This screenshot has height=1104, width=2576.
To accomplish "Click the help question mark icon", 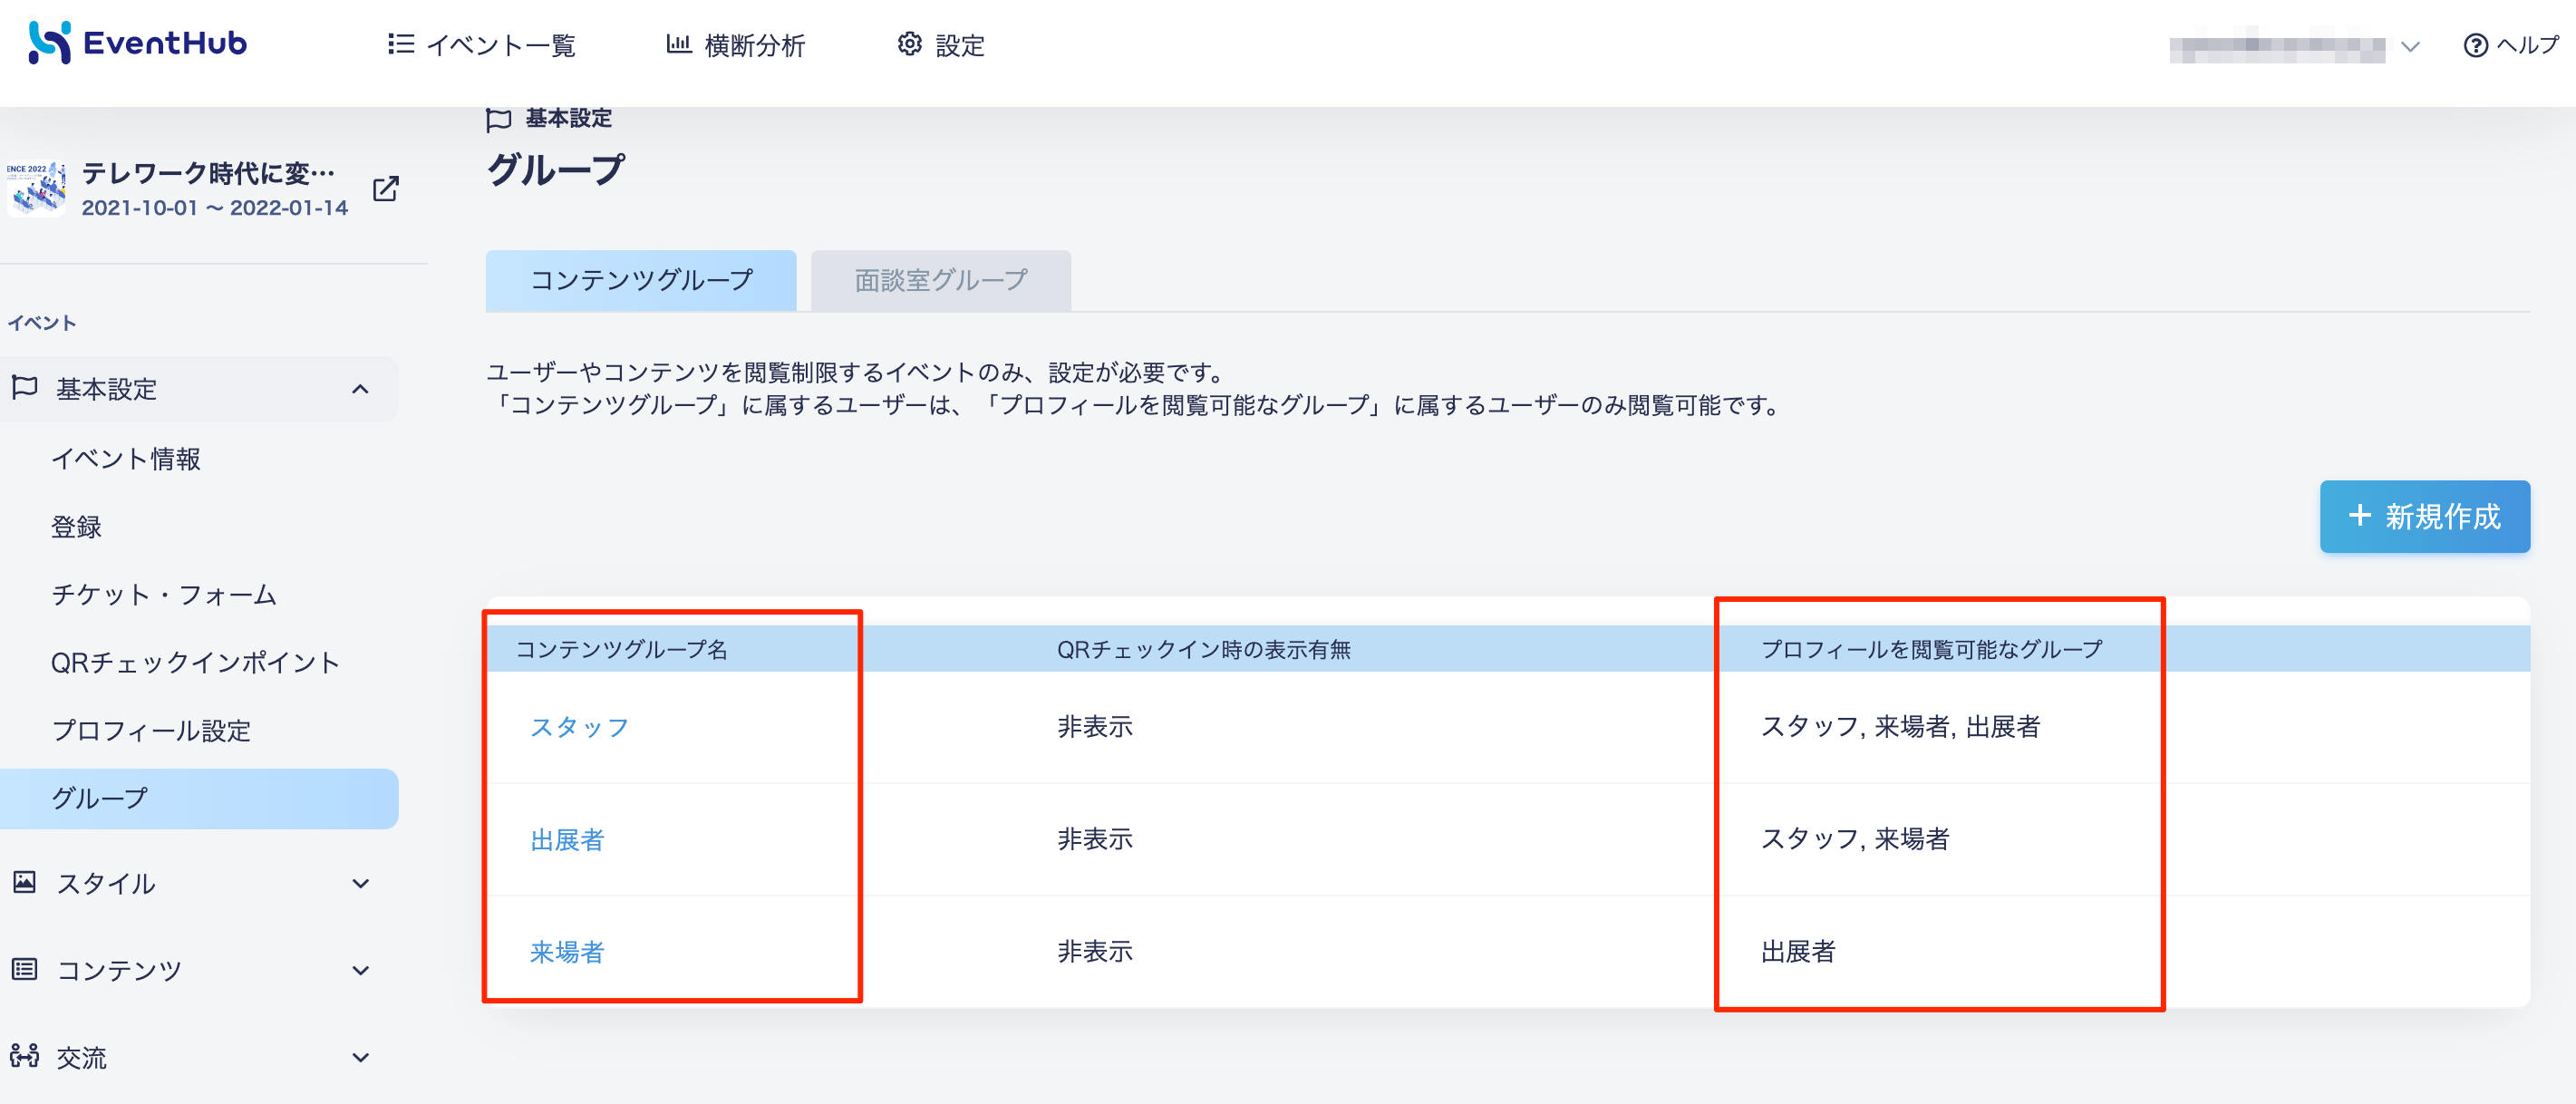I will (x=2475, y=45).
